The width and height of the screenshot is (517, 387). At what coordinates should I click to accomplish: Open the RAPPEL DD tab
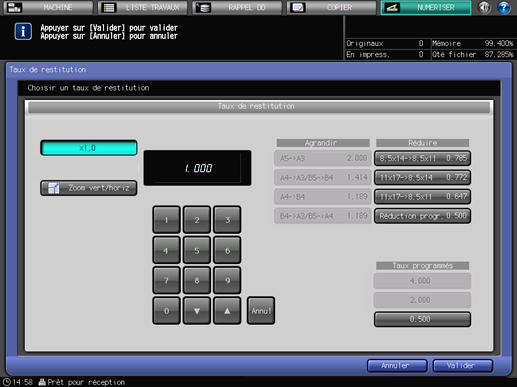point(237,7)
